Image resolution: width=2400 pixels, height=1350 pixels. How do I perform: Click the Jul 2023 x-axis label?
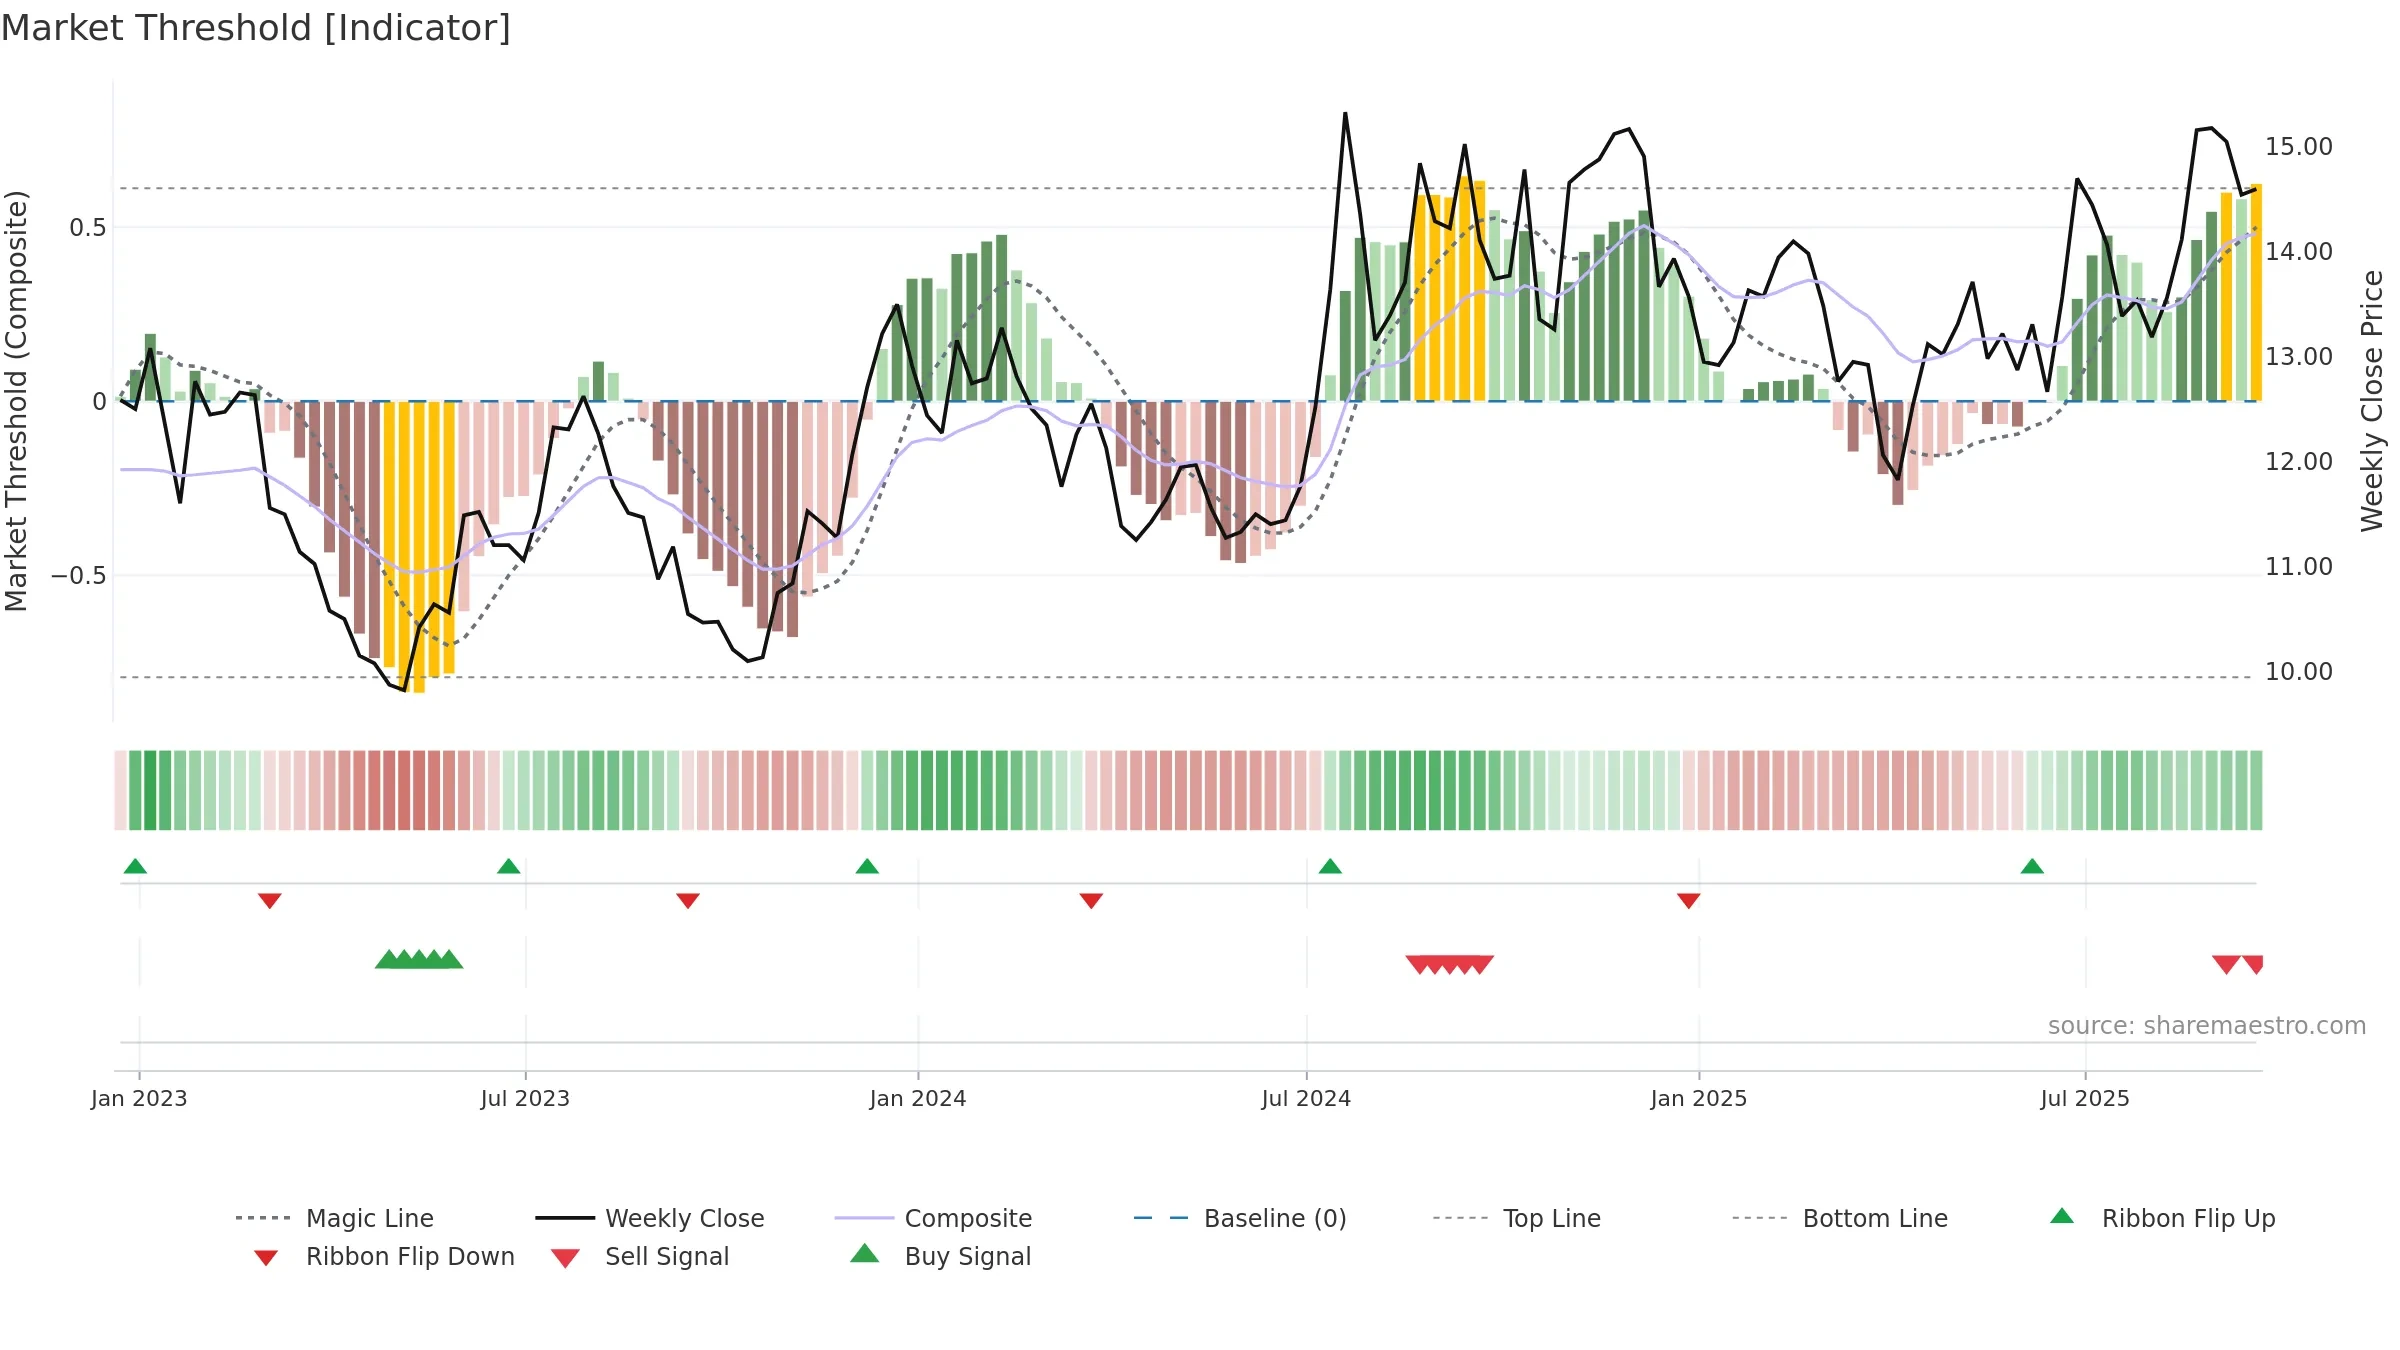(x=525, y=1099)
